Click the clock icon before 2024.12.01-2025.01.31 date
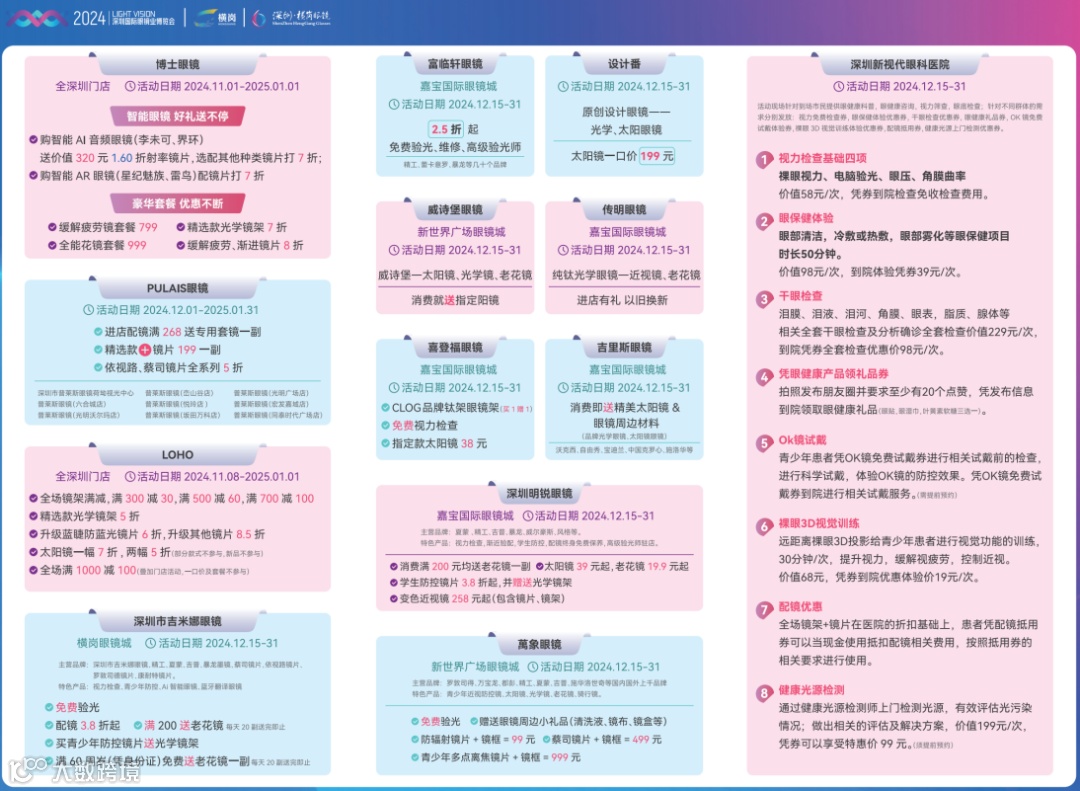Viewport: 1080px width, 791px height. 89,310
